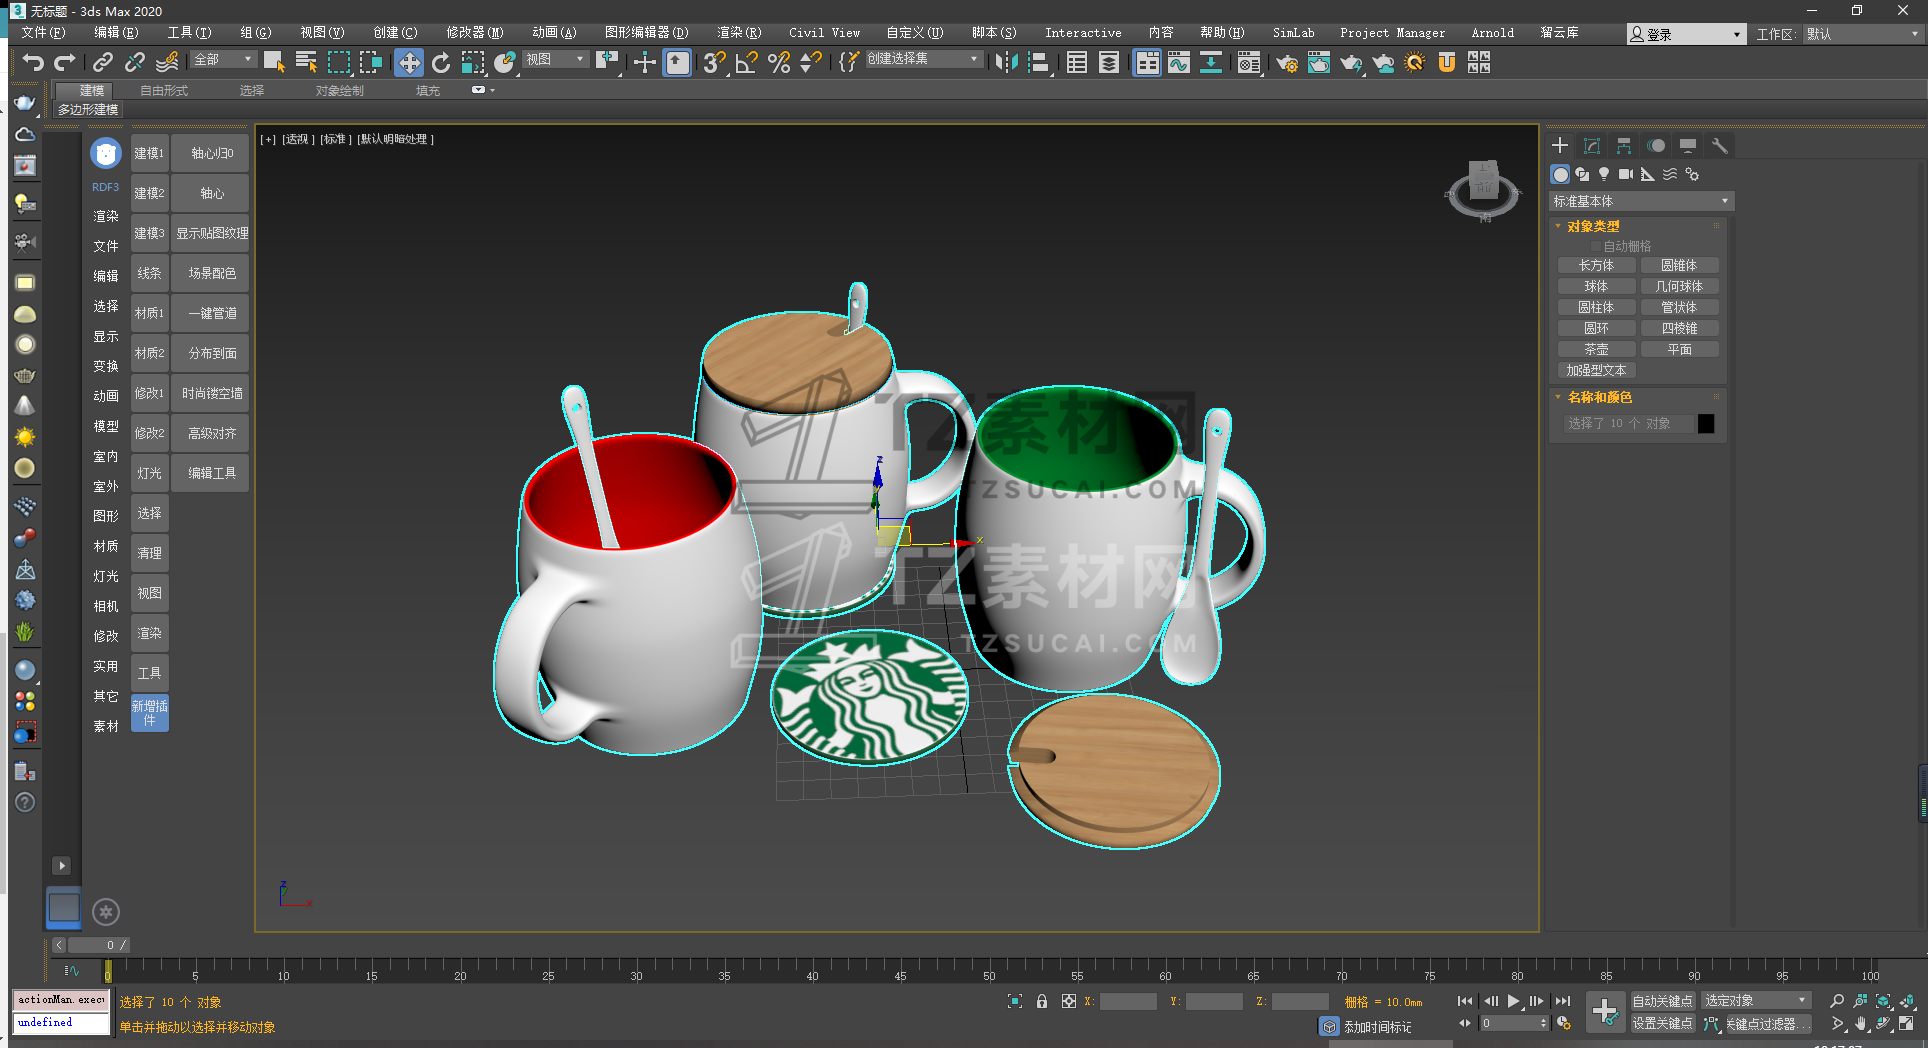Click the 圆柱体 cylinder button
The width and height of the screenshot is (1928, 1048).
(x=1596, y=307)
